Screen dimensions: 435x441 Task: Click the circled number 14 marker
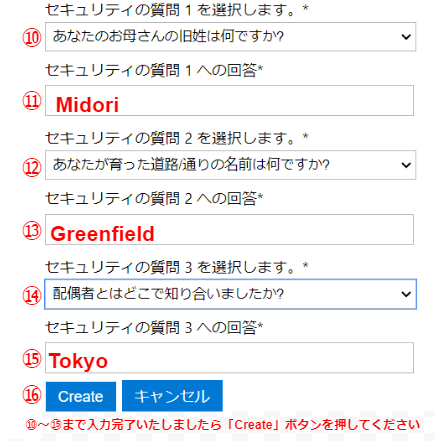point(32,295)
